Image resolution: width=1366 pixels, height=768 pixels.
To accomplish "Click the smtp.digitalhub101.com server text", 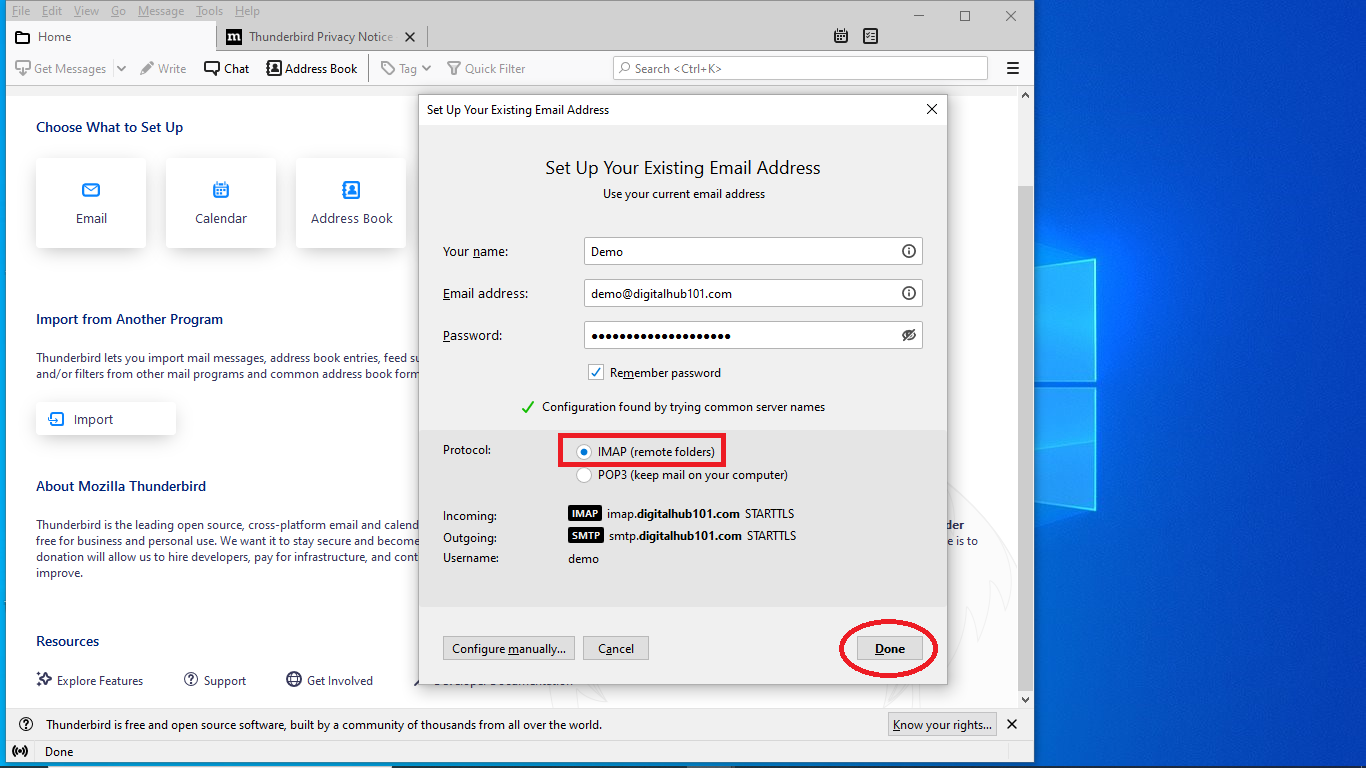I will tap(675, 535).
